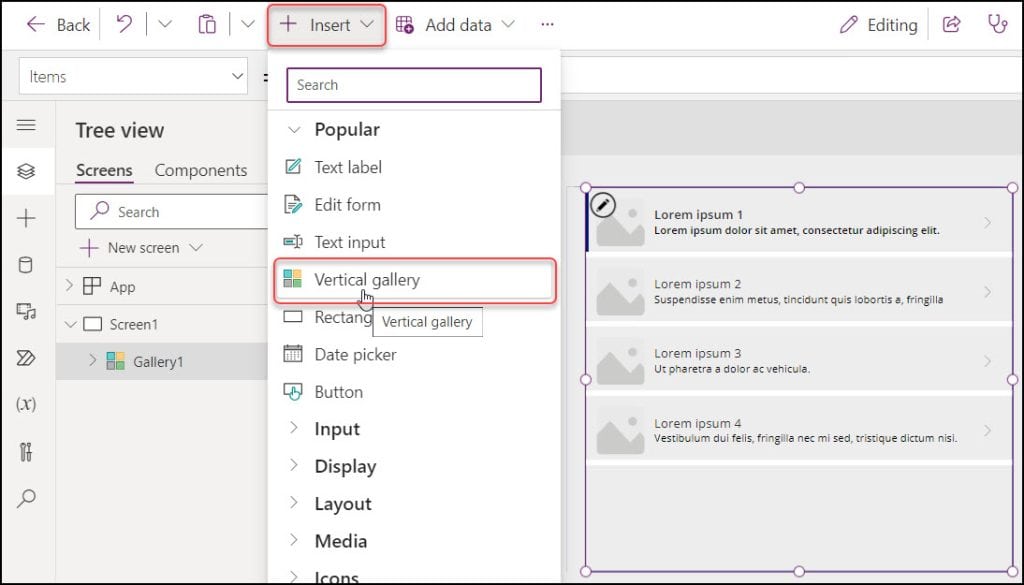This screenshot has width=1024, height=585.
Task: Open the Power Automate sidebar icon
Action: (x=26, y=358)
